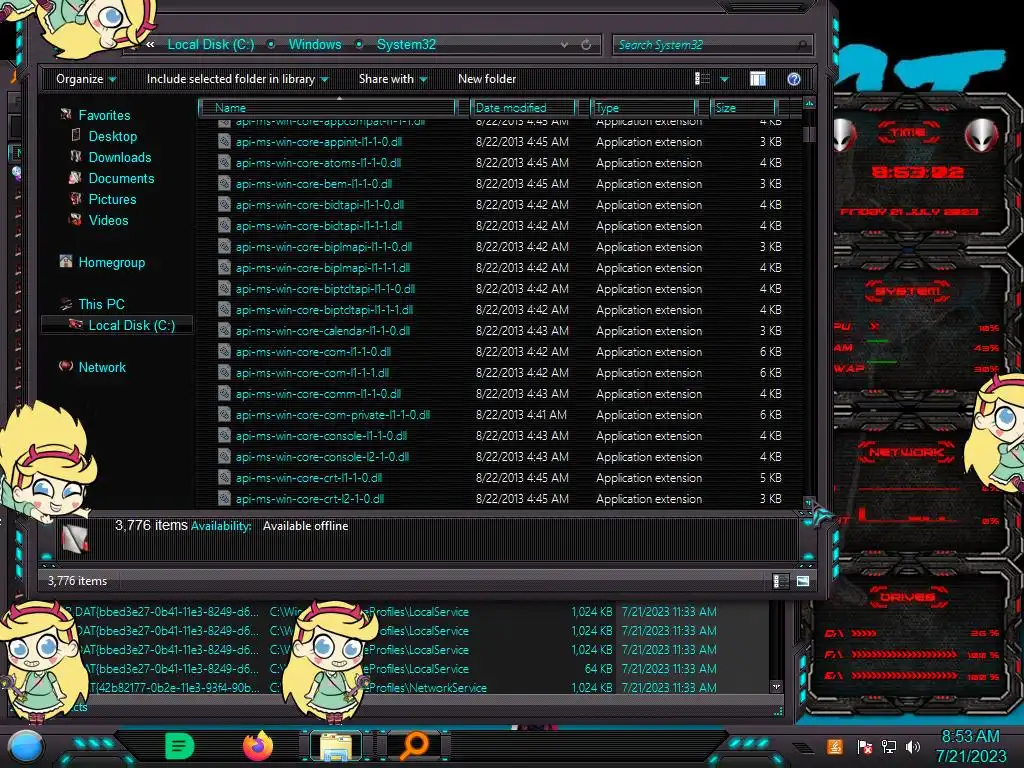
Task: Open Desktop in the navigation pane
Action: 112,136
